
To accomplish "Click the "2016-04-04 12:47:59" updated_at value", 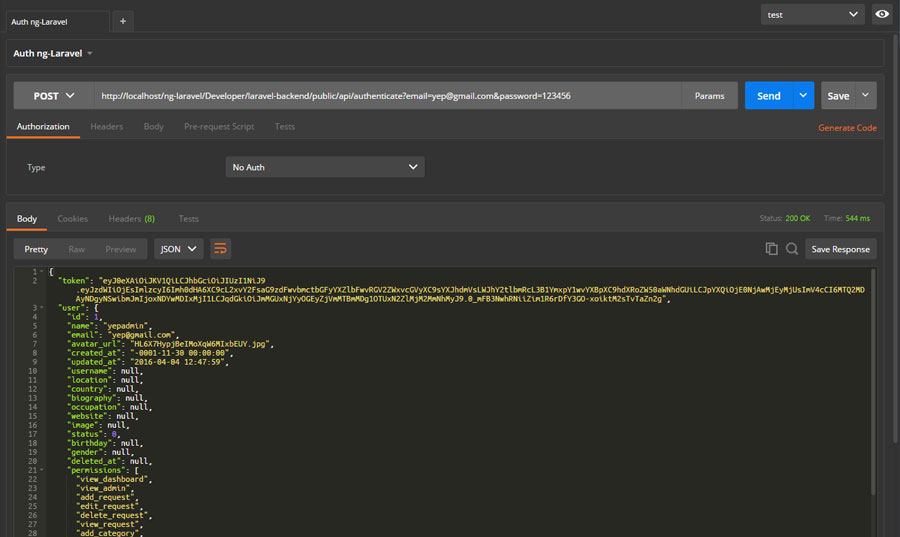I will click(x=179, y=362).
